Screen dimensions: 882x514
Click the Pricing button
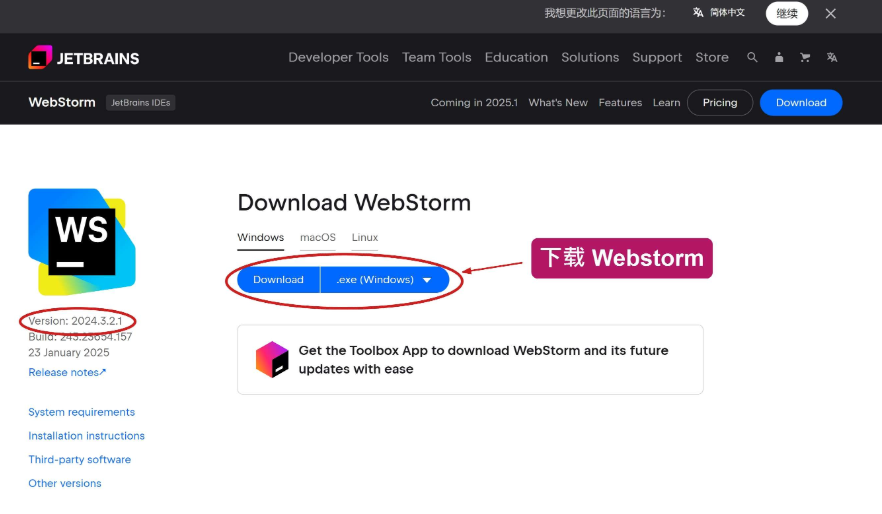click(720, 102)
